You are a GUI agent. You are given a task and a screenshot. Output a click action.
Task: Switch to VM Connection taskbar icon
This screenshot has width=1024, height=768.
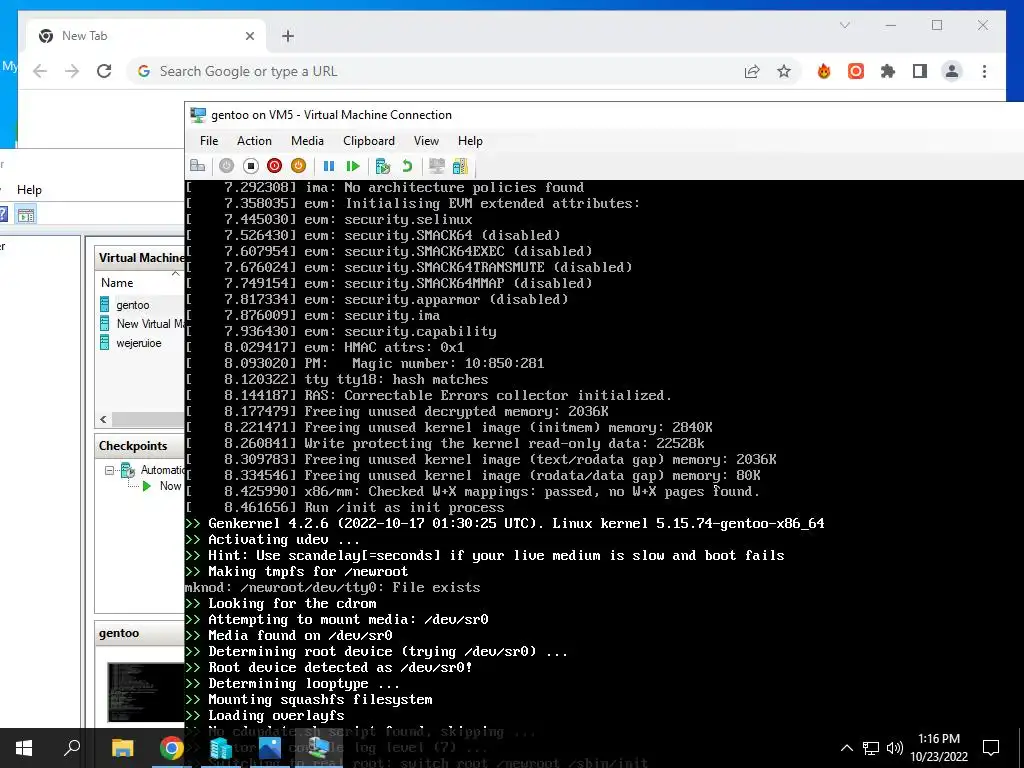click(x=318, y=748)
